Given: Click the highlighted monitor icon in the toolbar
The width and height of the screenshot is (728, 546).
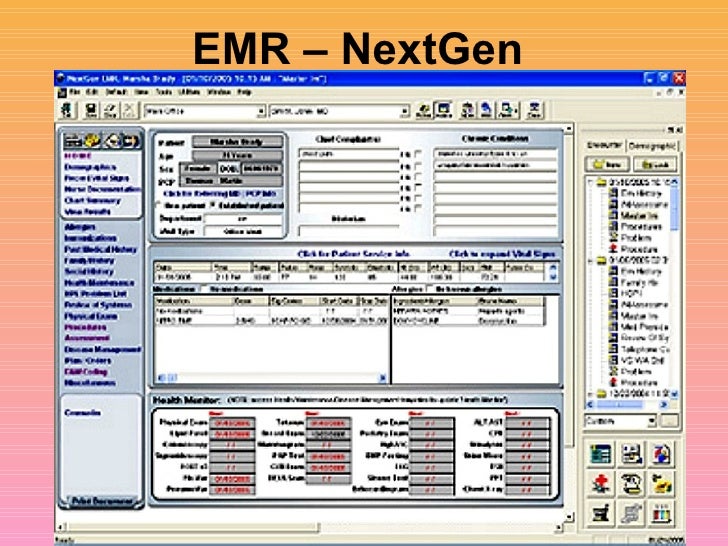Looking at the screenshot, I should coord(443,110).
